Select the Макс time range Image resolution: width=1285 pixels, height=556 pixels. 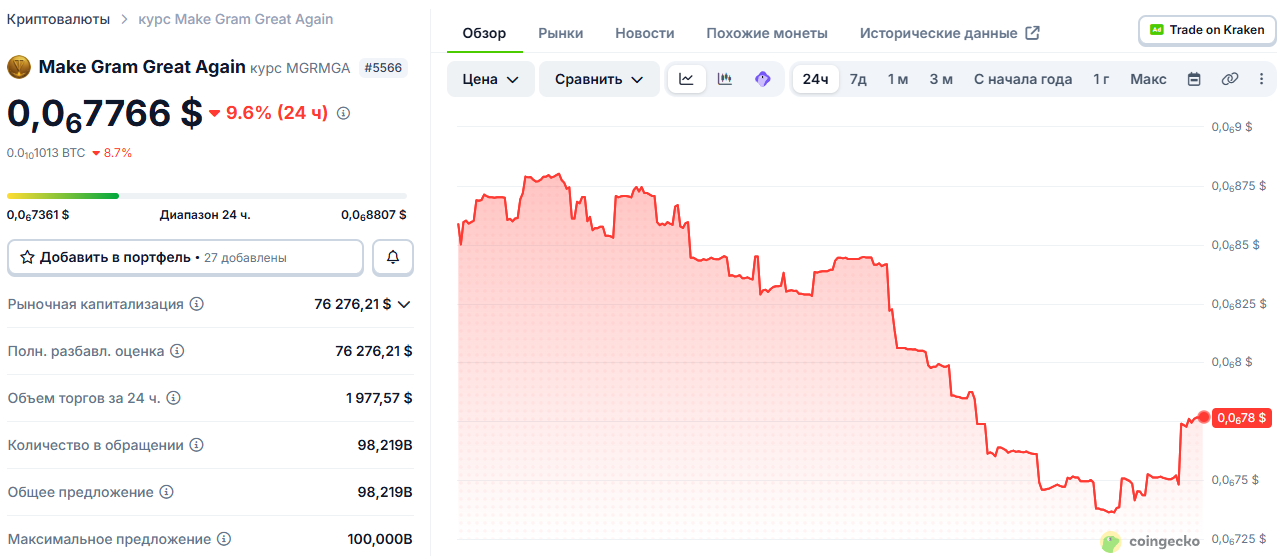[x=1148, y=79]
